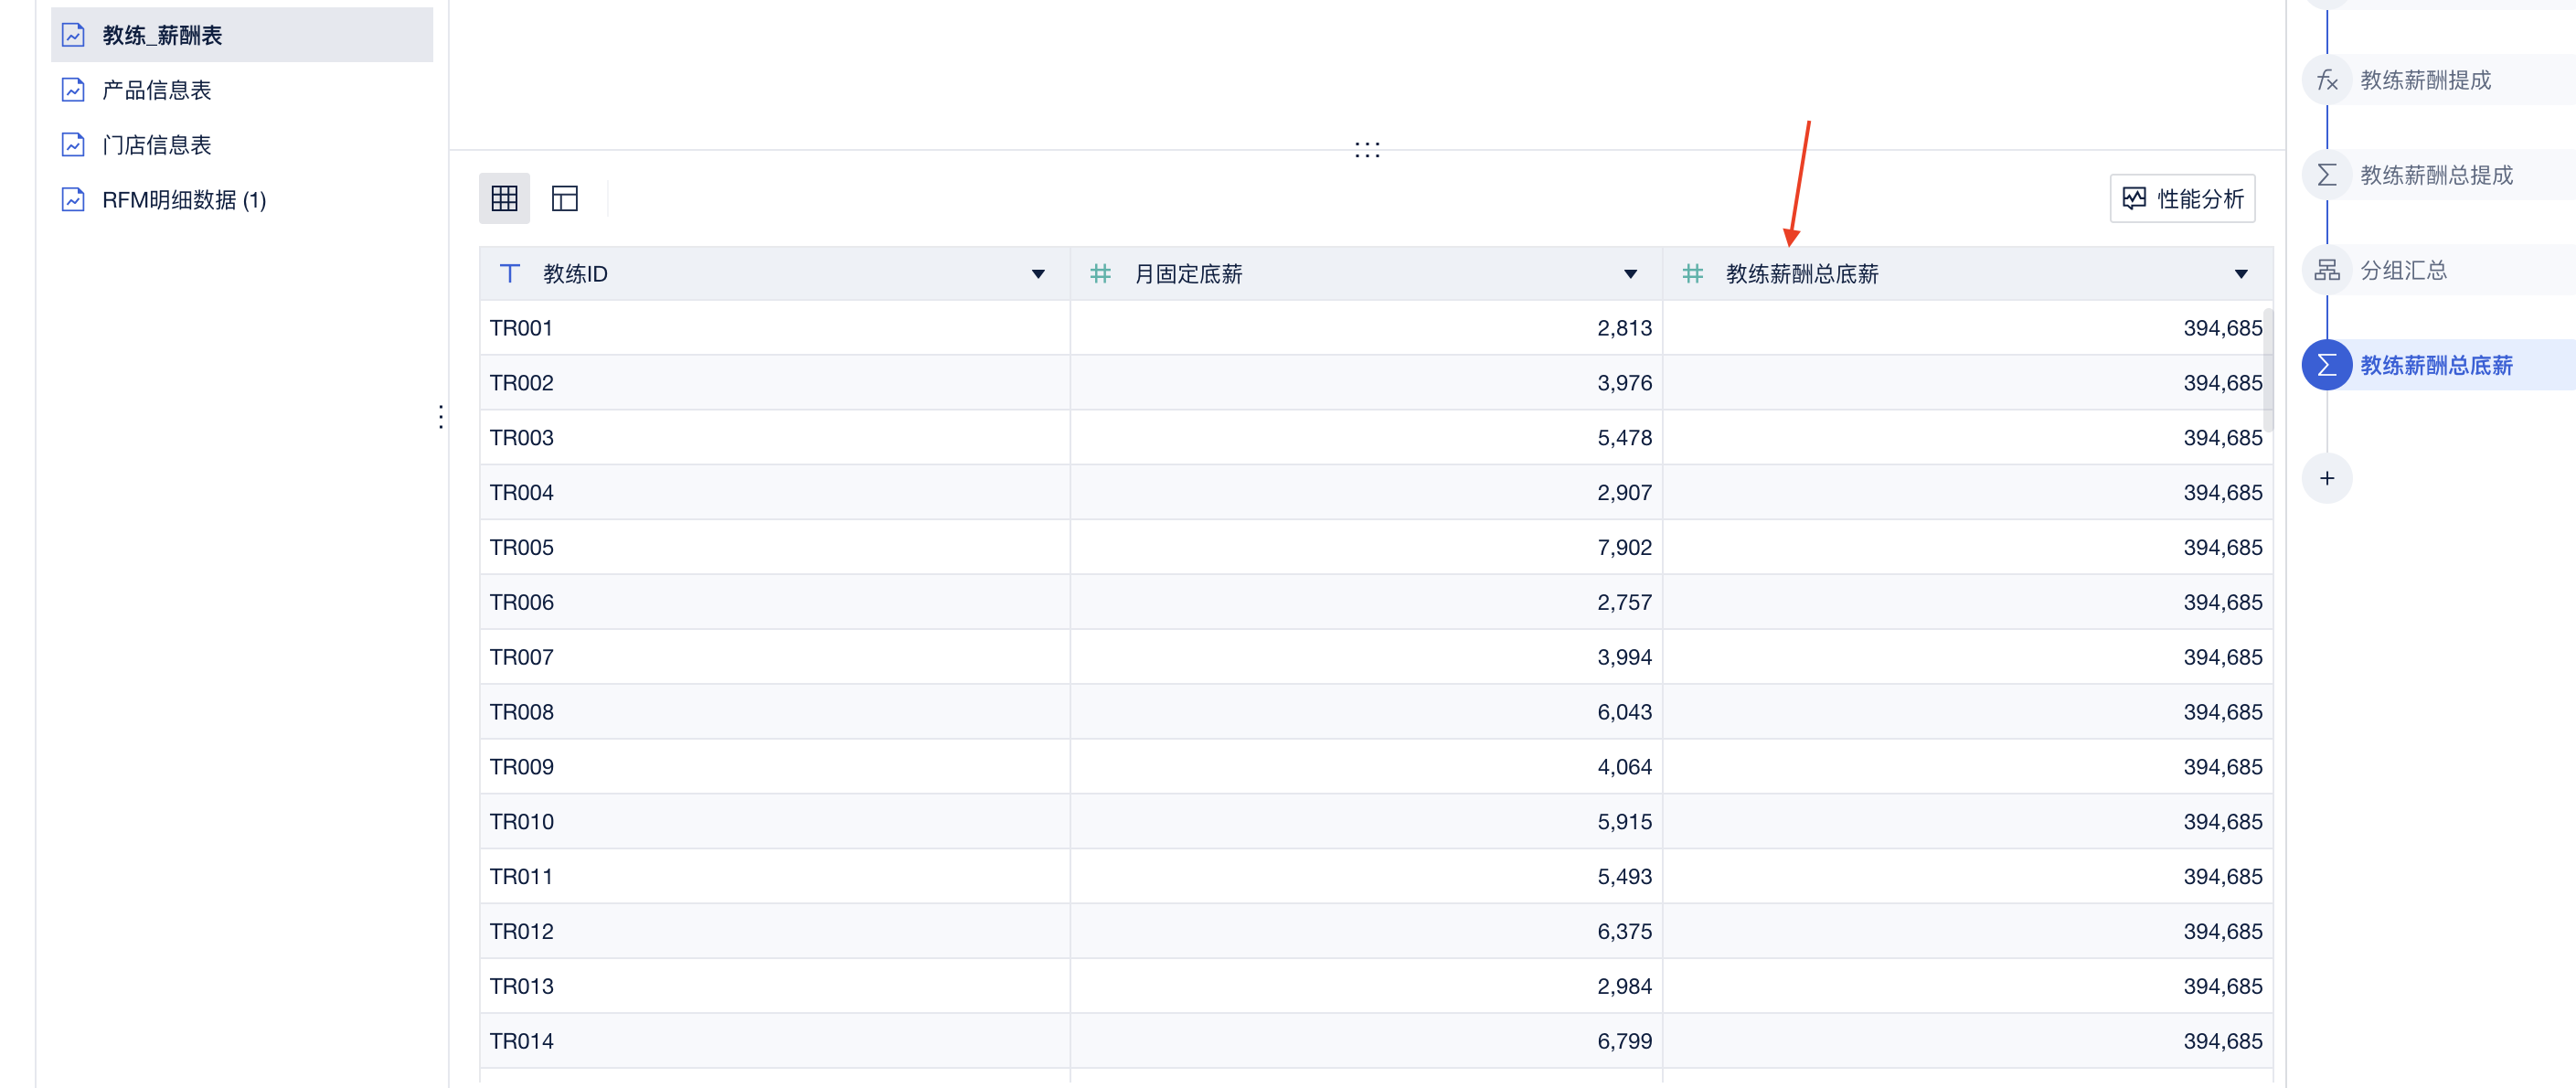Viewport: 2576px width, 1088px height.
Task: Open the 月固定底薪 column dropdown
Action: (1630, 274)
